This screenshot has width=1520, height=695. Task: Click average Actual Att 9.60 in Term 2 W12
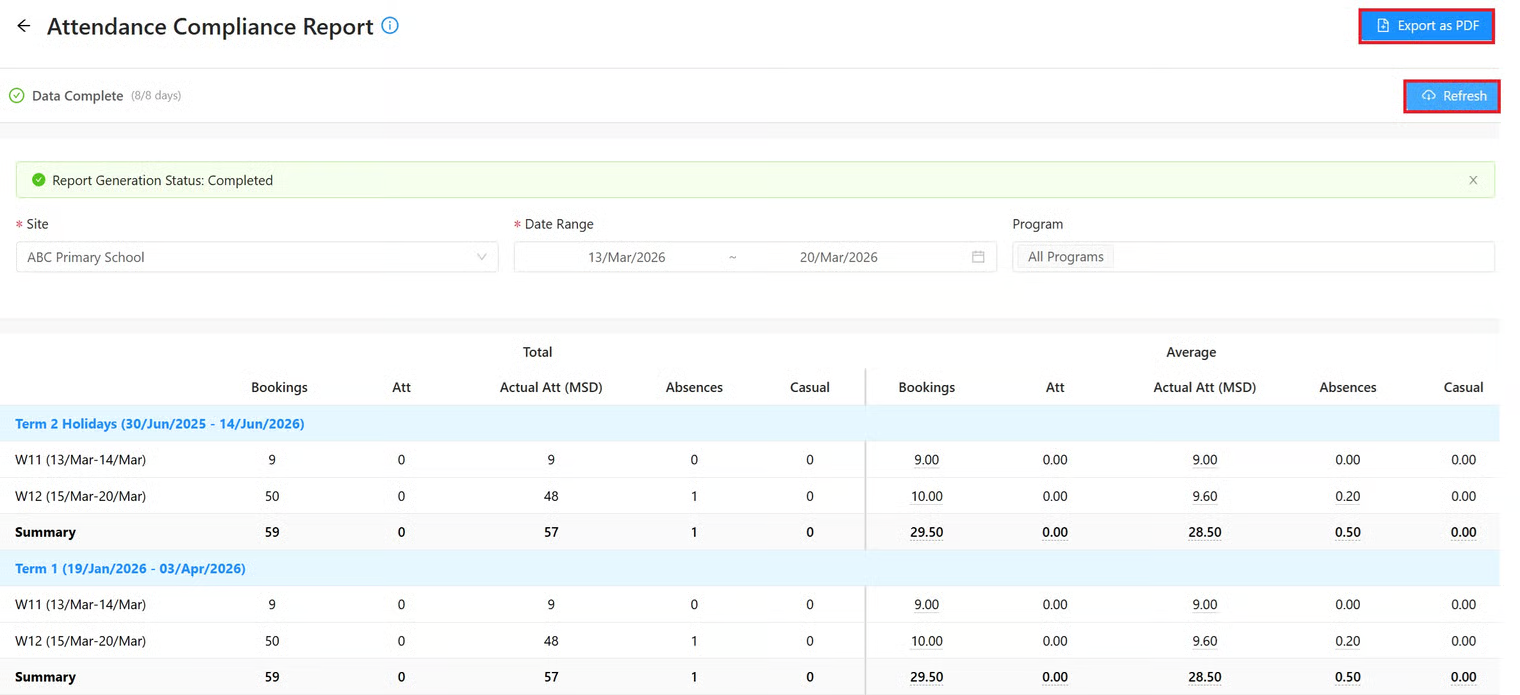pyautogui.click(x=1204, y=496)
